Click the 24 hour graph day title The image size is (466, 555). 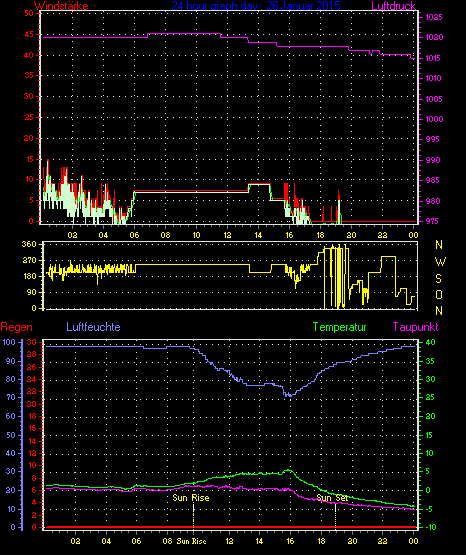point(256,6)
